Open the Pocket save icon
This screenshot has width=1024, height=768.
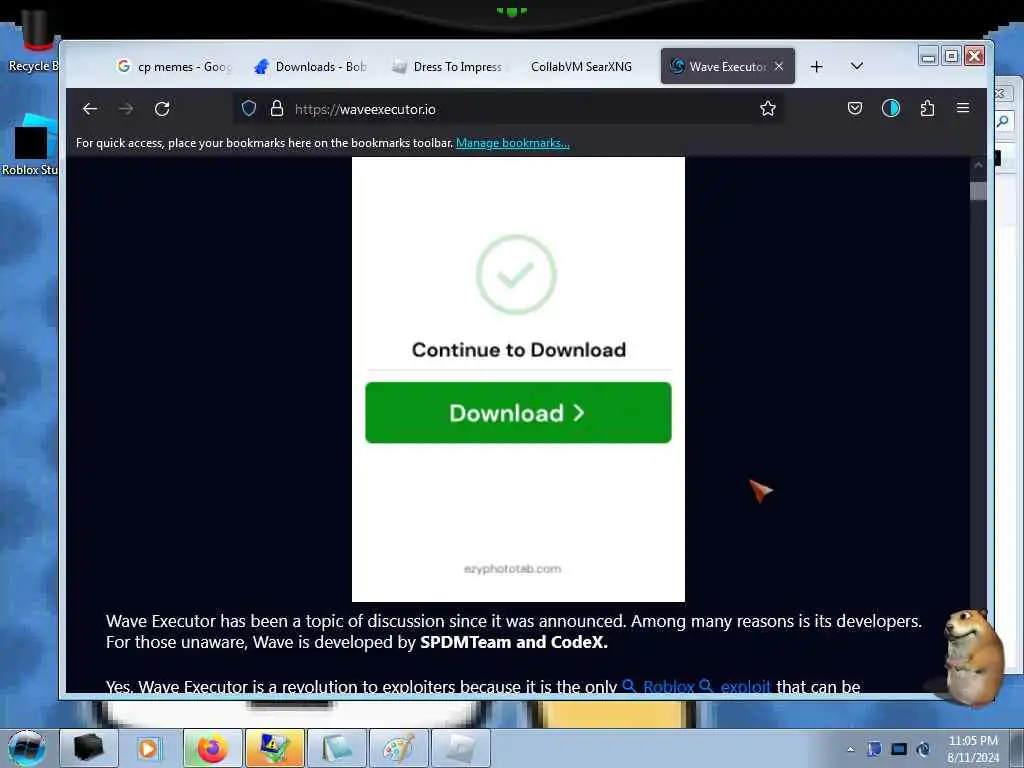[x=855, y=108]
